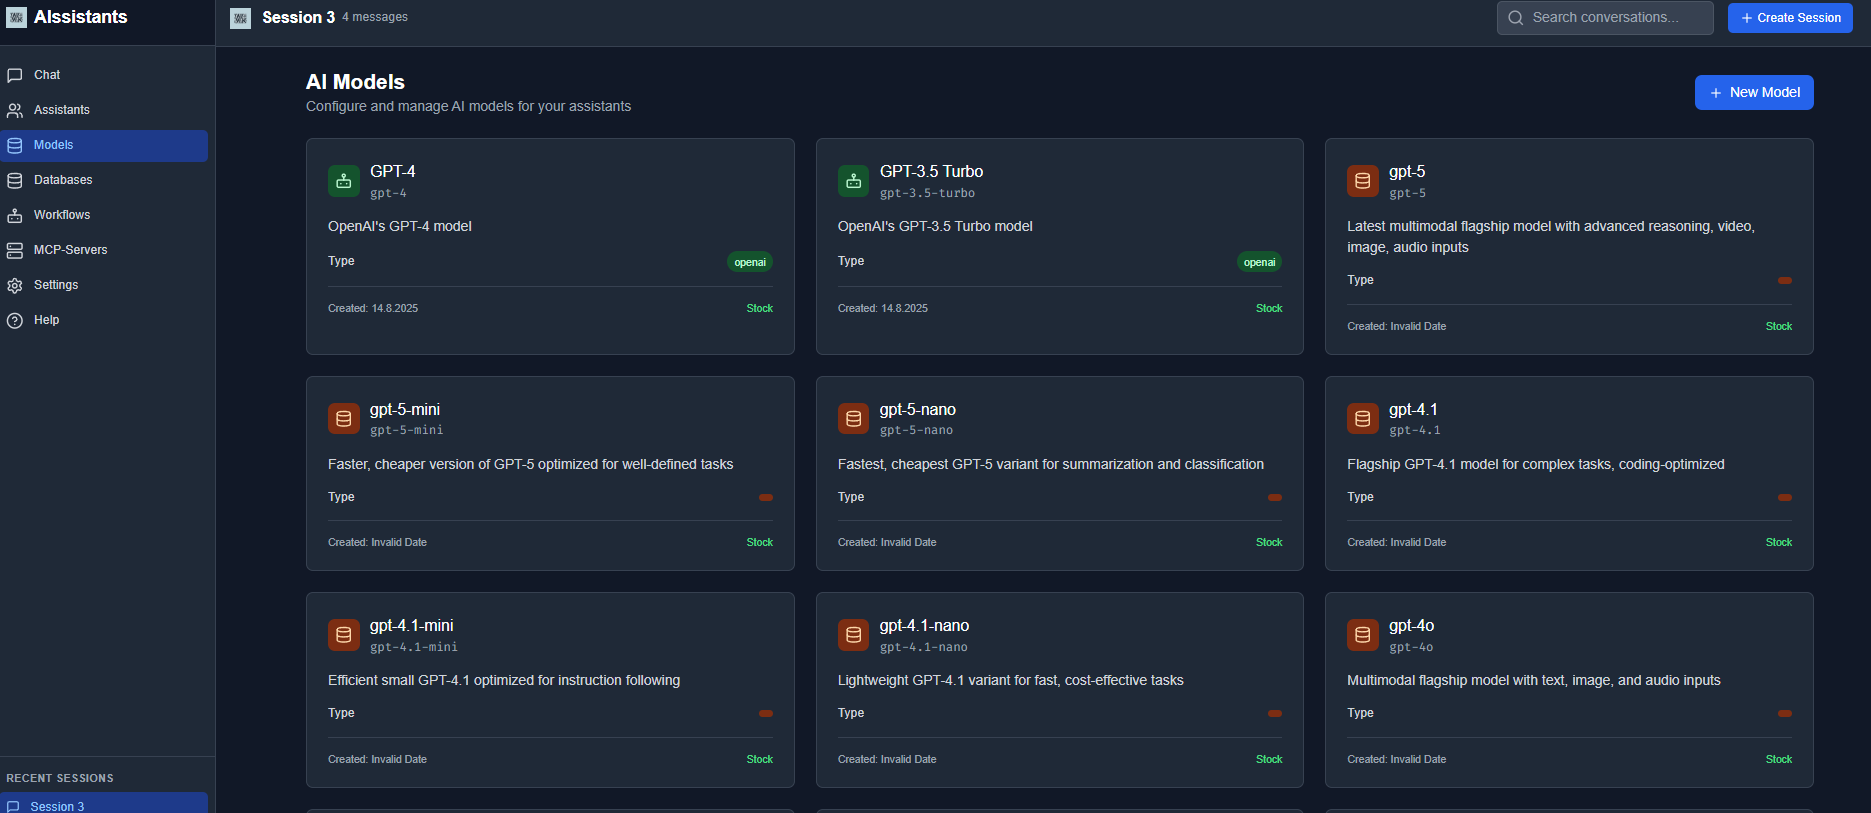Click the Session 3 title in header
The height and width of the screenshot is (813, 1871).
click(298, 18)
